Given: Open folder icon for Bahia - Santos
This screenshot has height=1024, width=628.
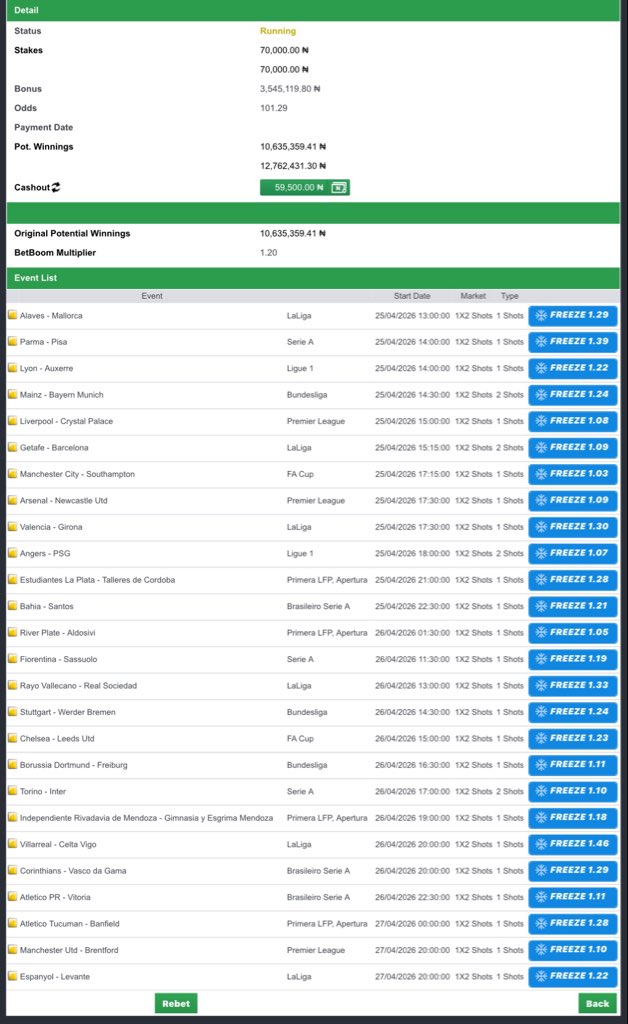Looking at the screenshot, I should click(x=12, y=605).
